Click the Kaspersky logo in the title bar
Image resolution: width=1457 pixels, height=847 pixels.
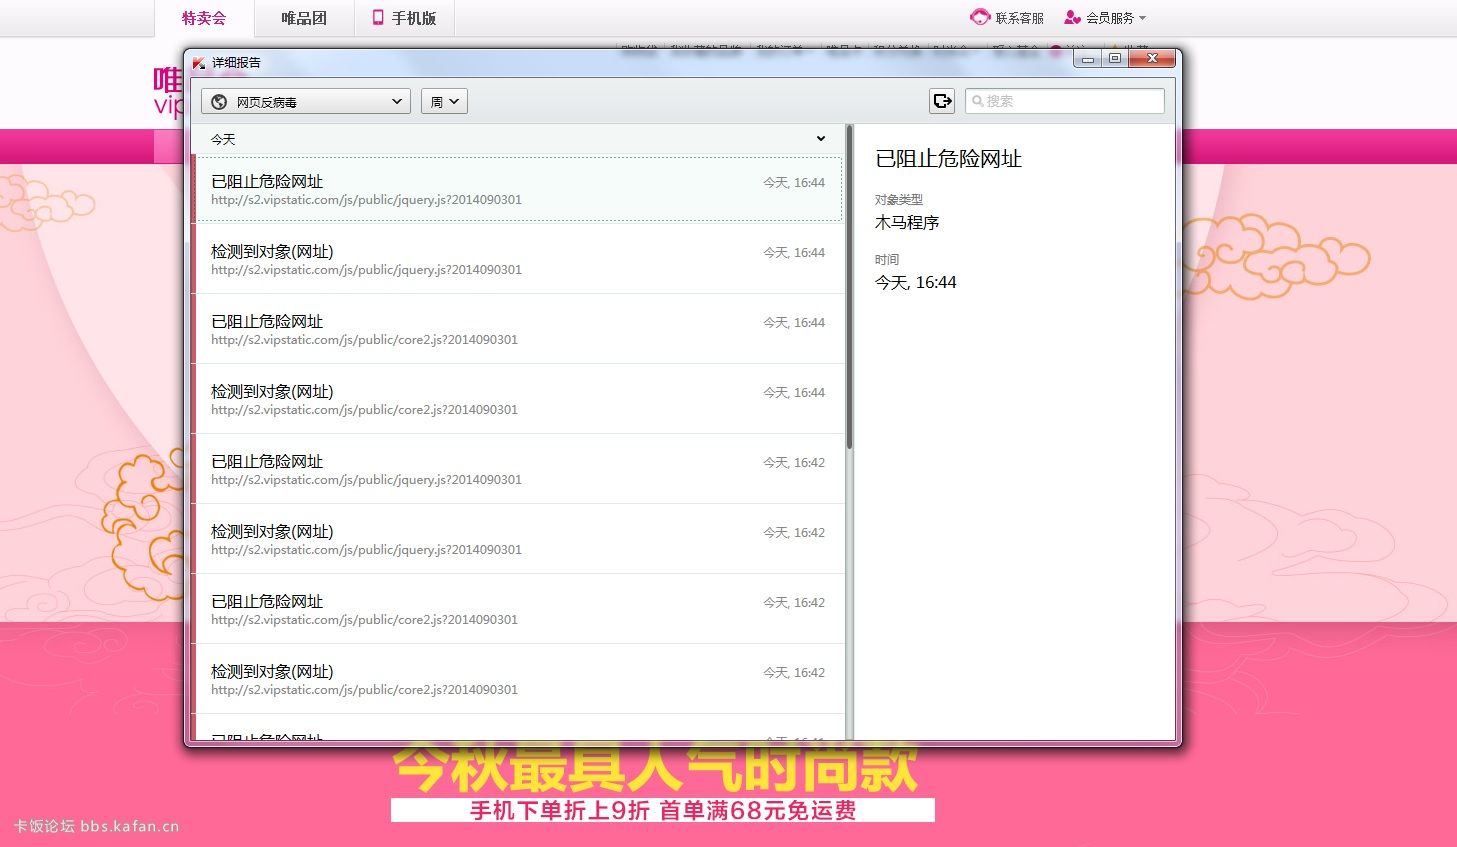tap(199, 62)
